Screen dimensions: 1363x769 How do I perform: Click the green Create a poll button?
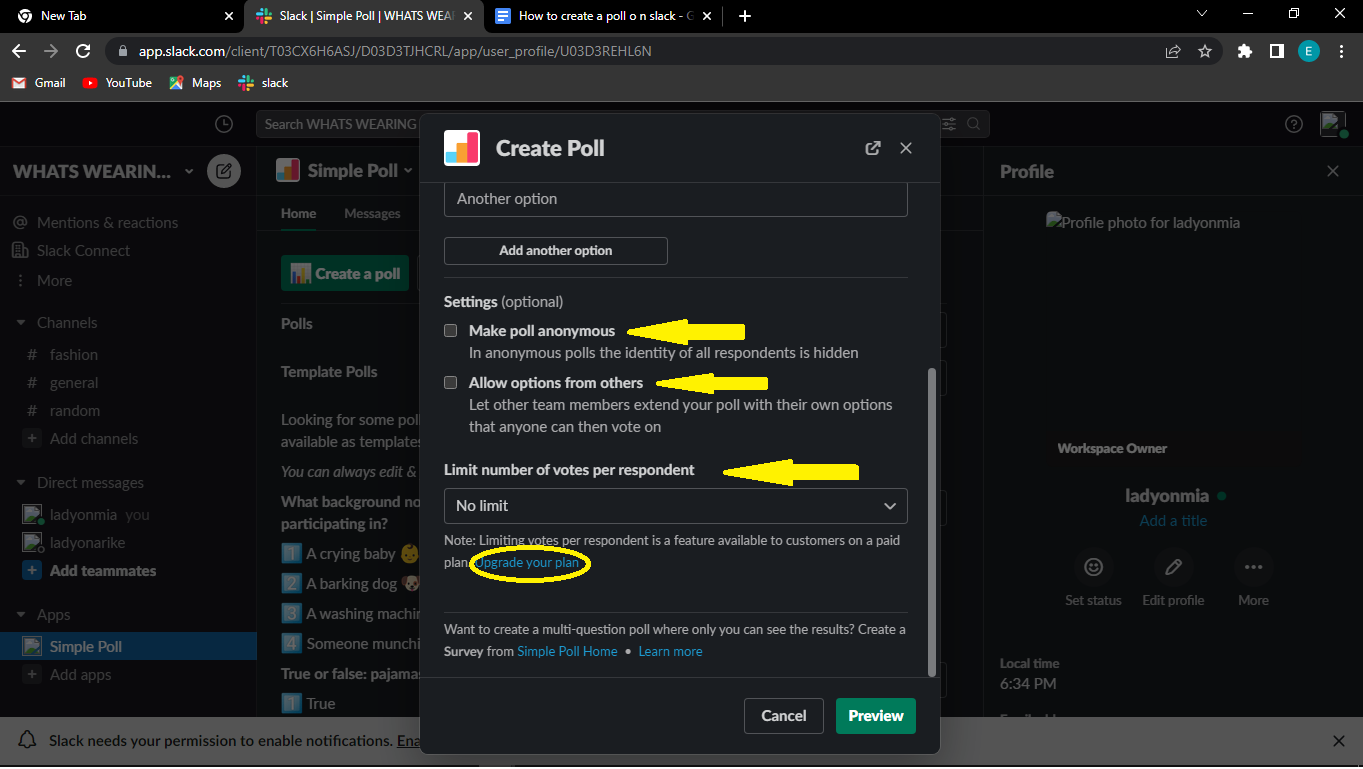point(345,273)
